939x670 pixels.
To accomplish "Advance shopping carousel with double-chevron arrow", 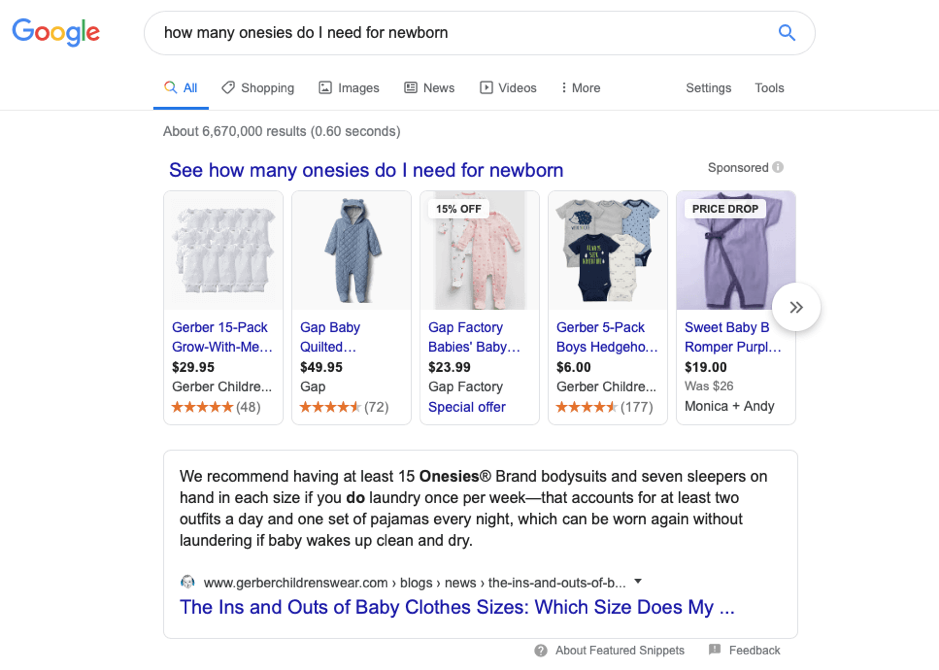I will 796,307.
